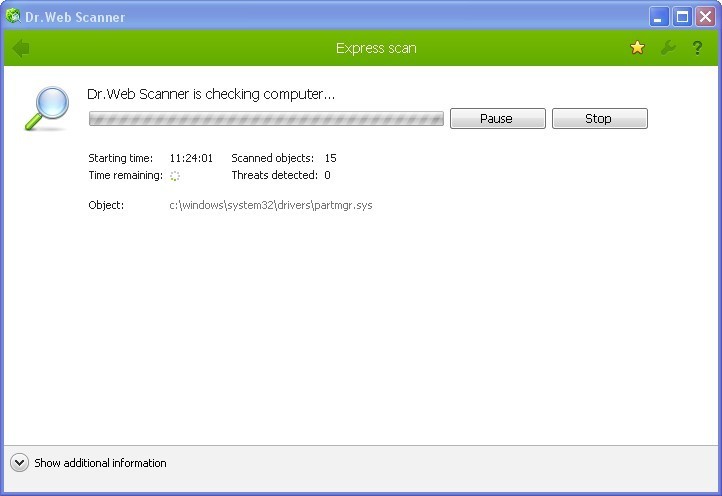The height and width of the screenshot is (496, 722).
Task: Click the scan progress bar
Action: point(266,119)
